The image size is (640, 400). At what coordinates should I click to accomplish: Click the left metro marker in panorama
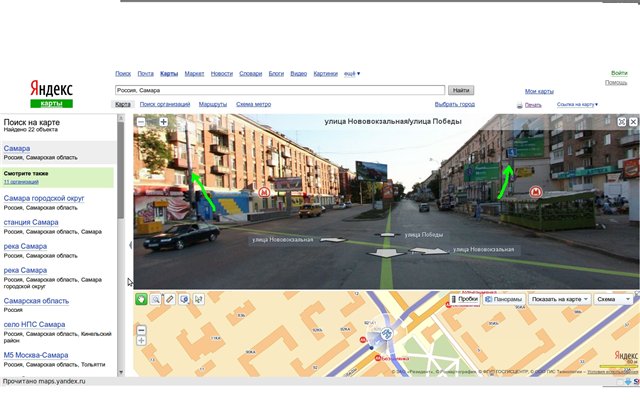pyautogui.click(x=264, y=192)
